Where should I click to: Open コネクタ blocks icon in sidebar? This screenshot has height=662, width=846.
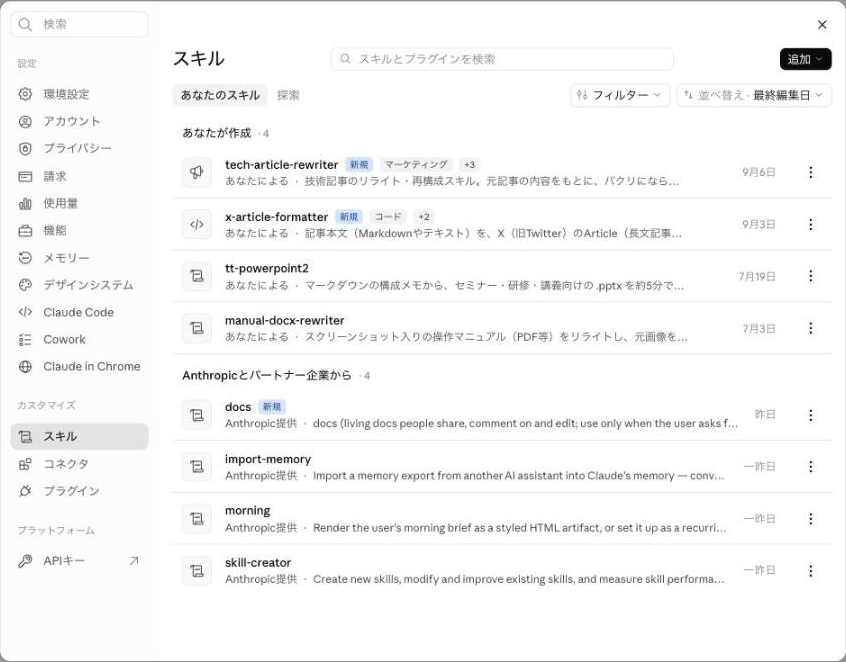point(25,464)
